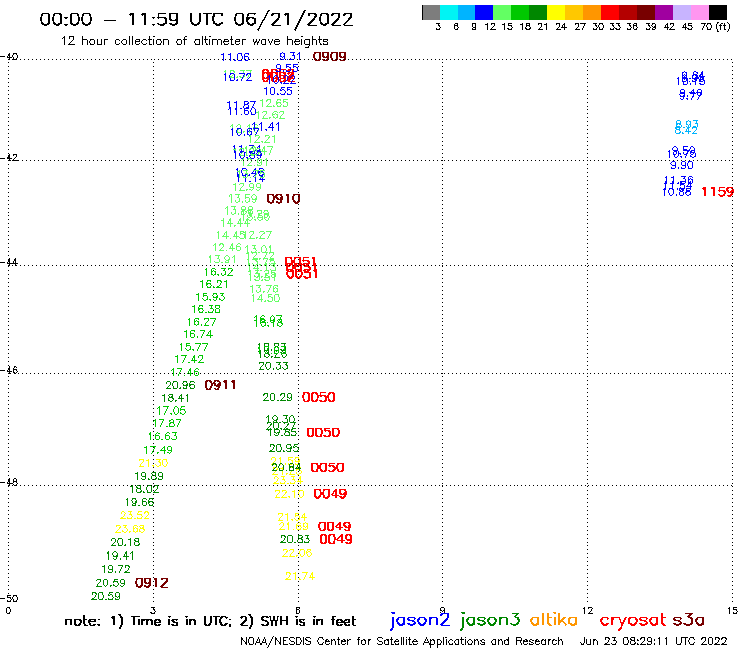Image resolution: width=740 pixels, height=650 pixels.
Task: Click the 13.59 value beside 0910
Action: tap(243, 199)
